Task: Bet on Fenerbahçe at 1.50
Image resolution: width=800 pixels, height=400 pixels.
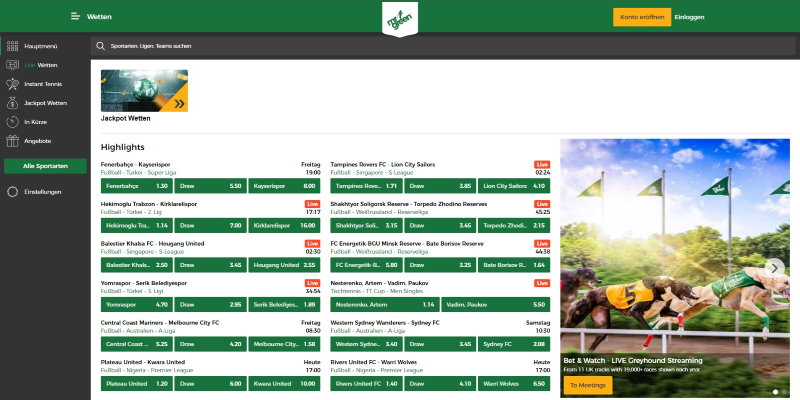Action: pos(137,186)
